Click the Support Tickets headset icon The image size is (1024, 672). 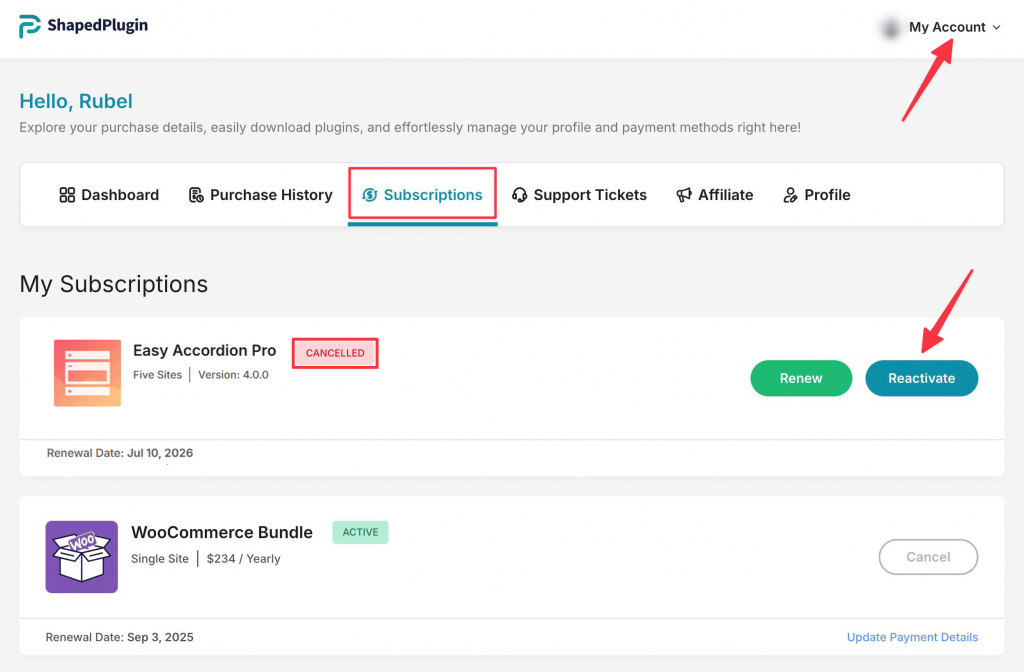[x=519, y=195]
